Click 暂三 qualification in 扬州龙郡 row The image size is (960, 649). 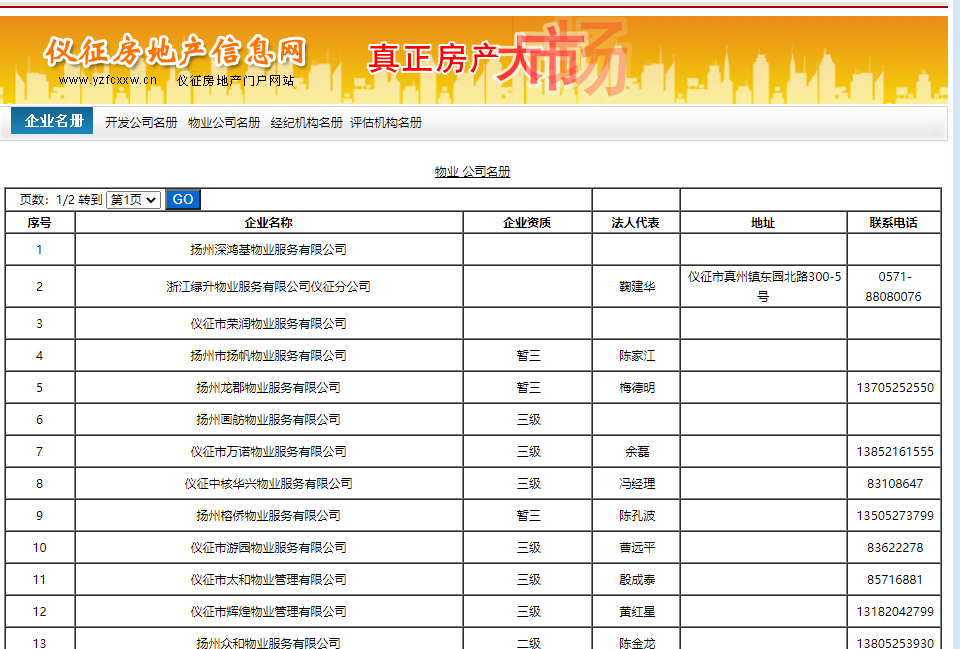[x=528, y=388]
